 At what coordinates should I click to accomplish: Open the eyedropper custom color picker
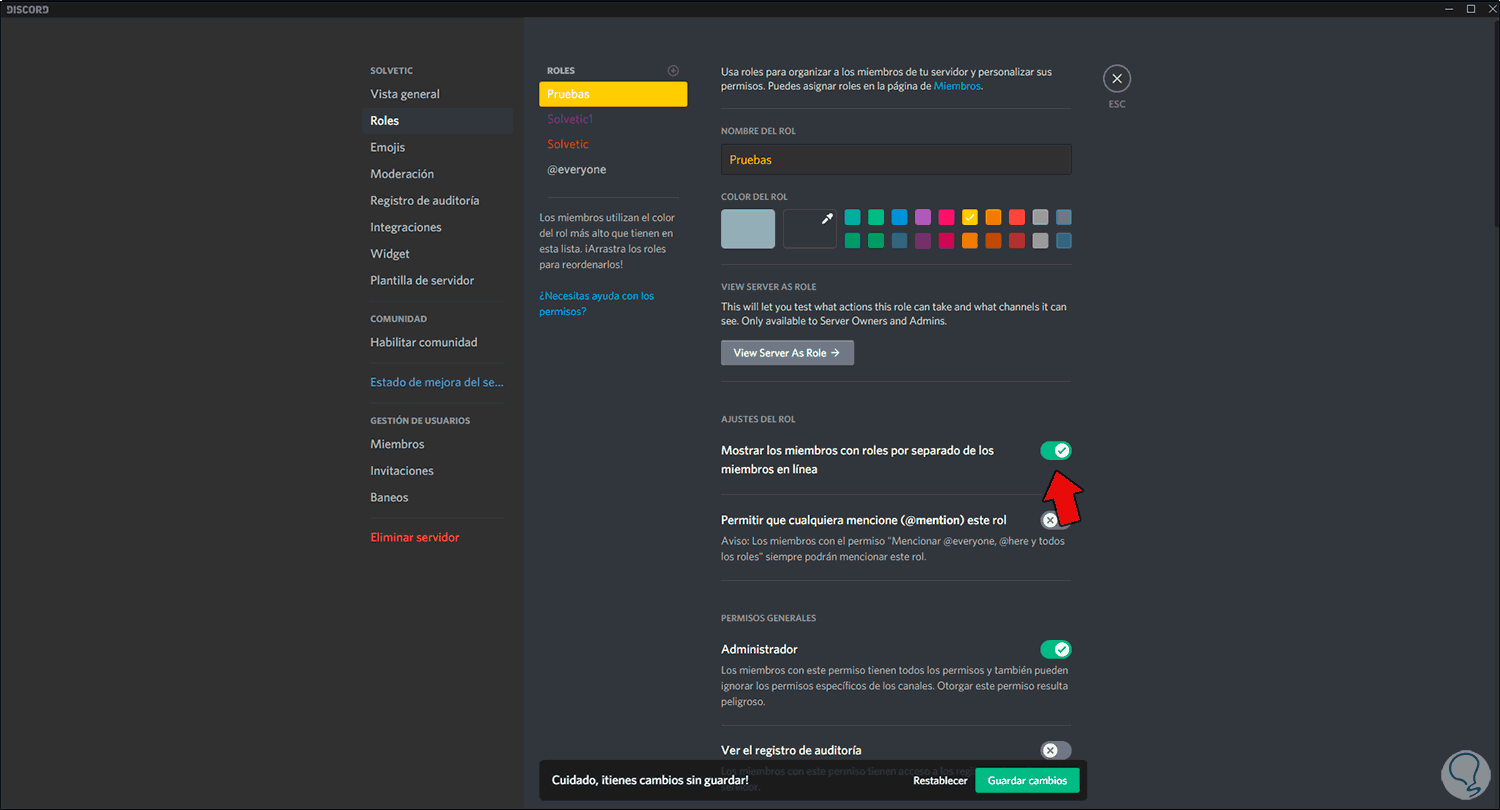(x=810, y=228)
